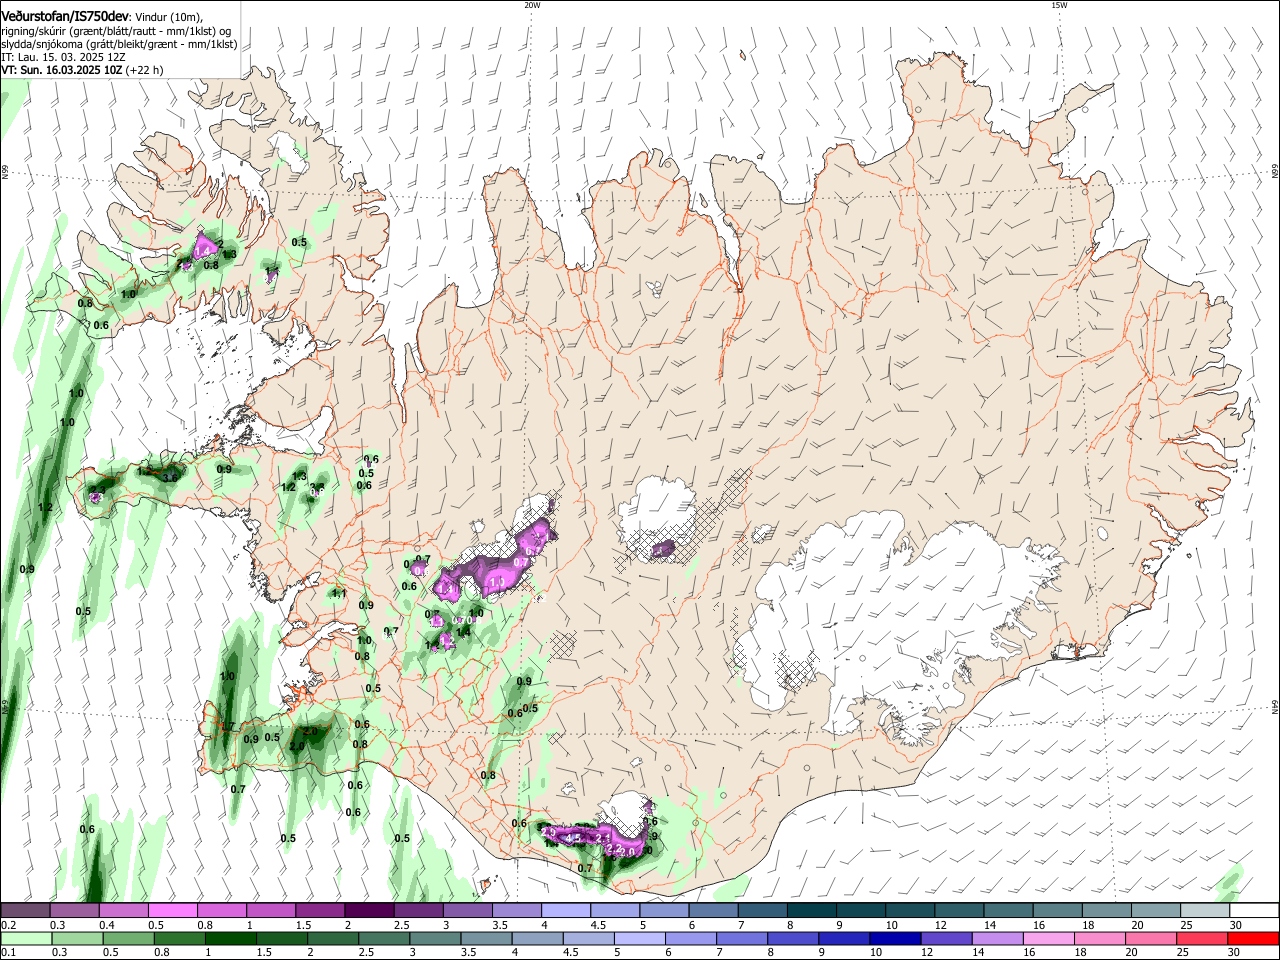Select the dark purple snow swatch between 2 and 2.5
This screenshot has height=960, width=1280.
pyautogui.click(x=369, y=911)
